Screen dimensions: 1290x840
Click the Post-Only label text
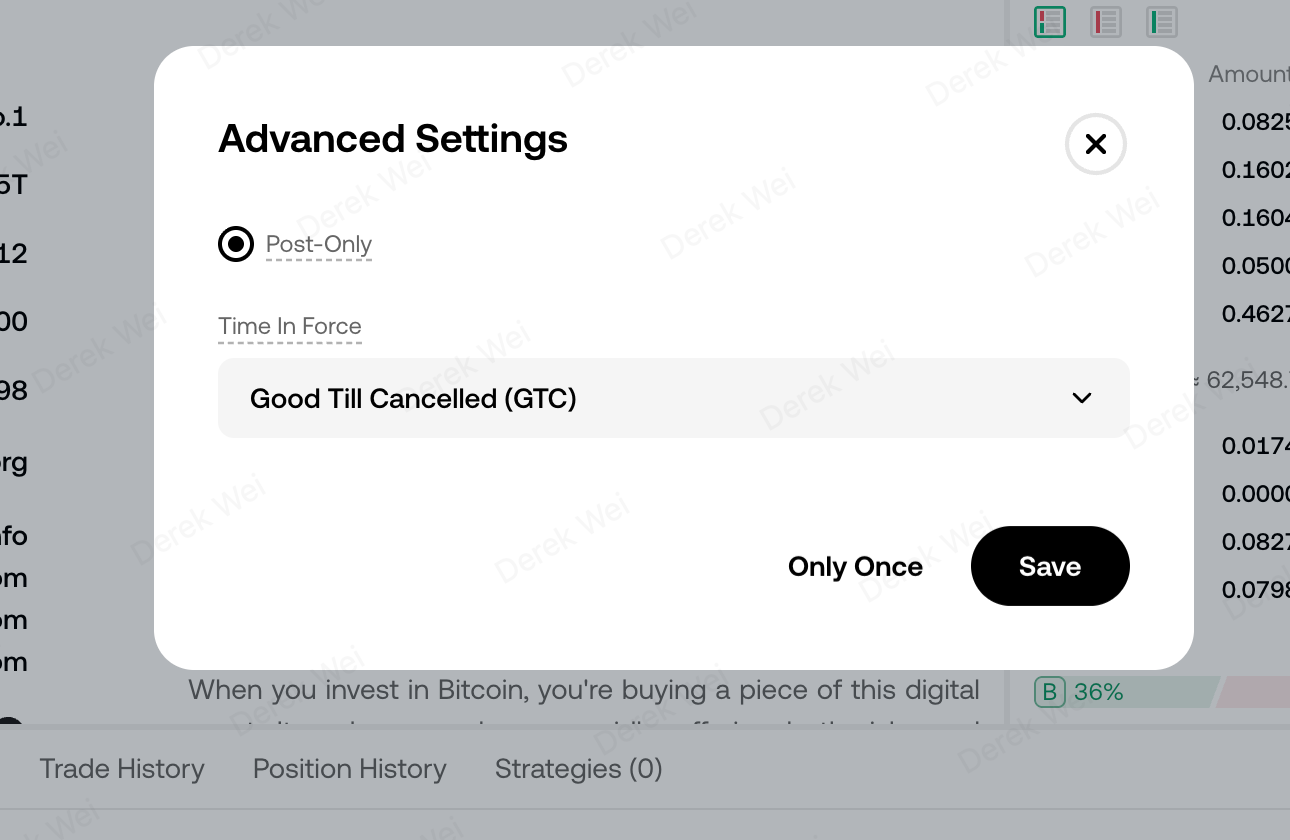(x=319, y=244)
